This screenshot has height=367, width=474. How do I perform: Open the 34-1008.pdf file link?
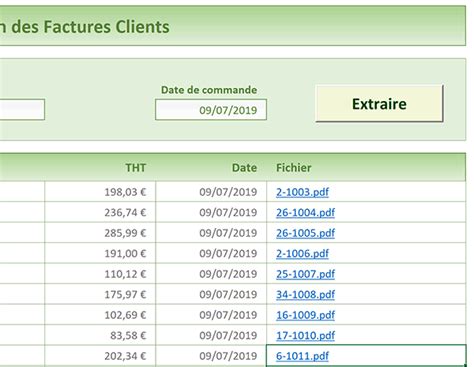coord(305,295)
